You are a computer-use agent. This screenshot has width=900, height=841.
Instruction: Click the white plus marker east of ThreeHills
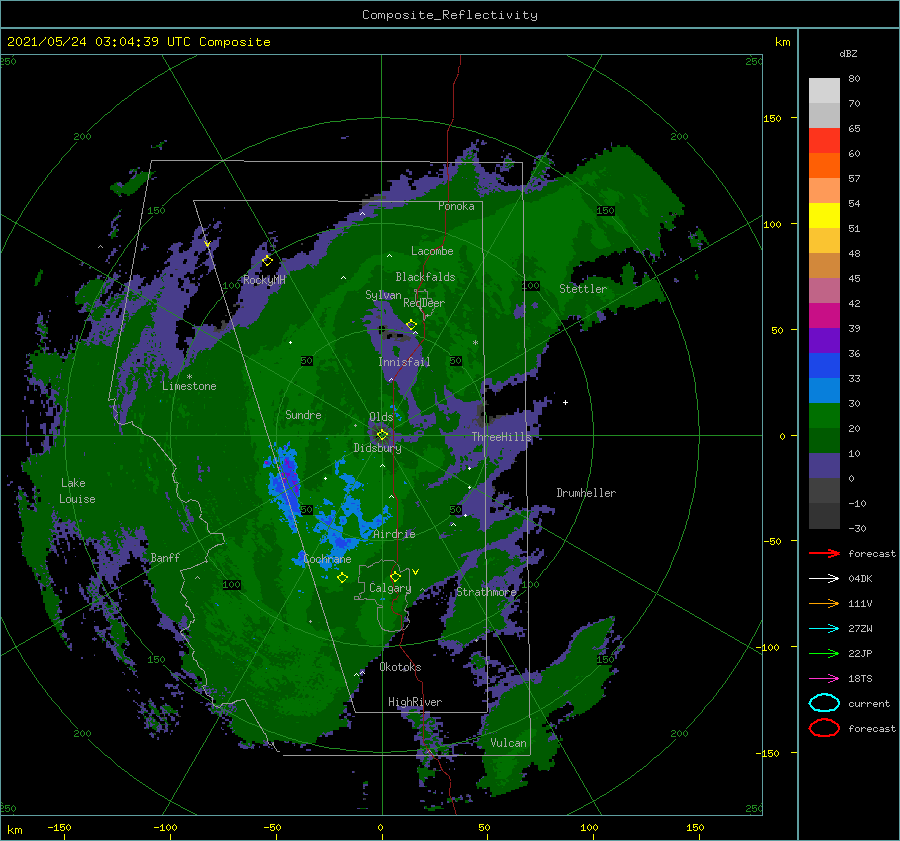(565, 402)
